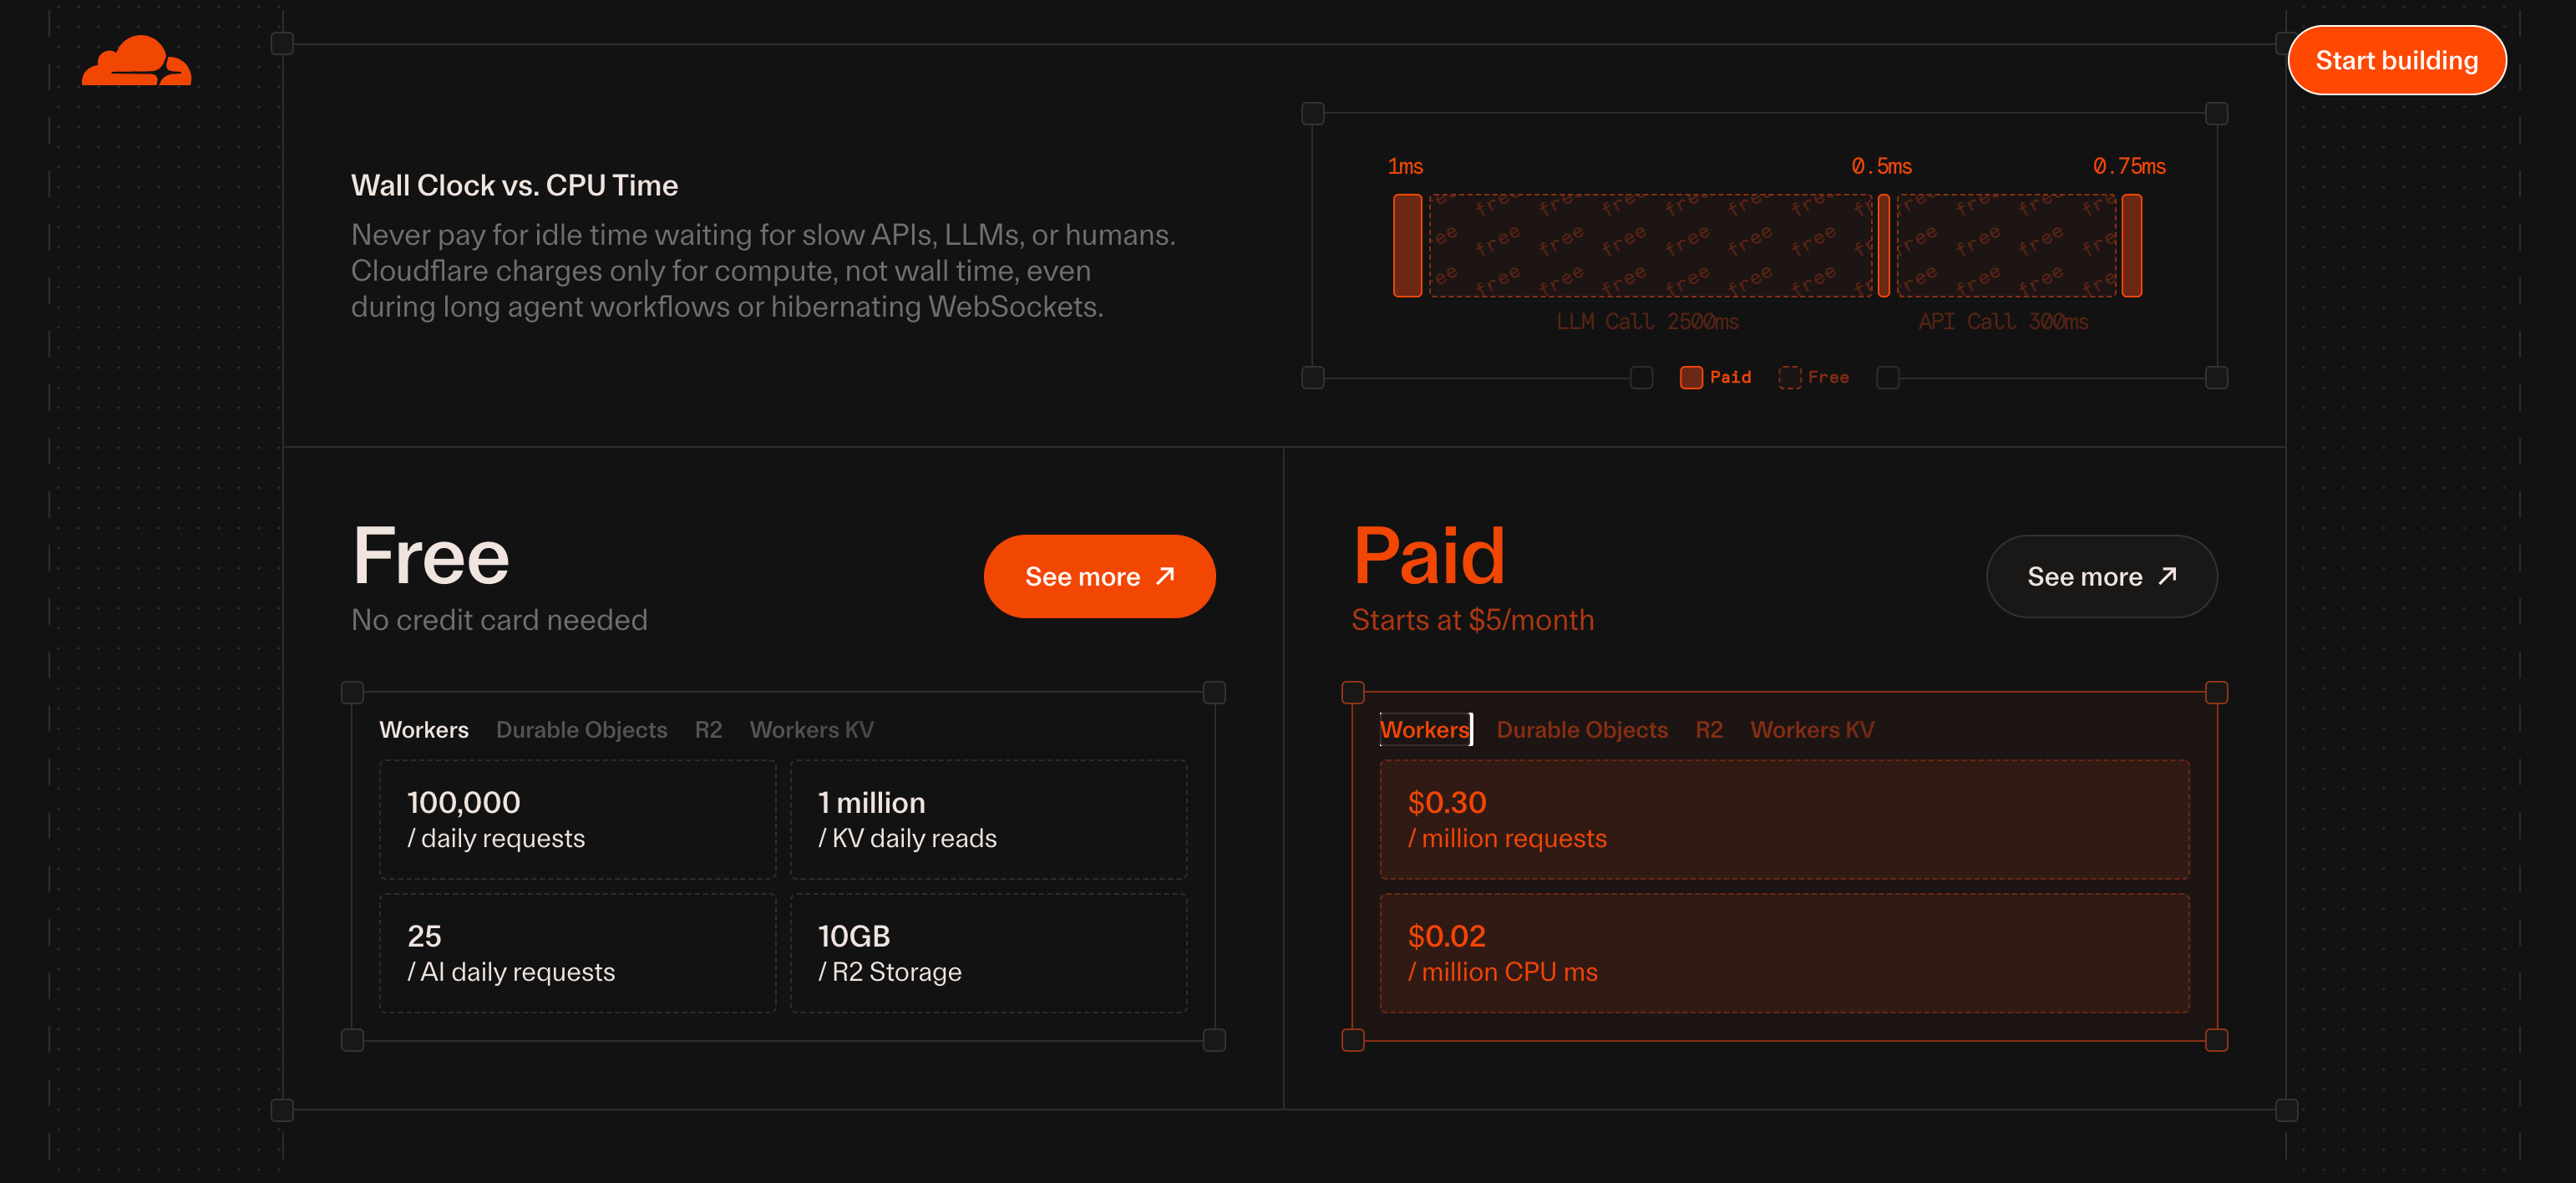
Task: Select the highlighted Workers tab in Paid section
Action: point(1425,729)
